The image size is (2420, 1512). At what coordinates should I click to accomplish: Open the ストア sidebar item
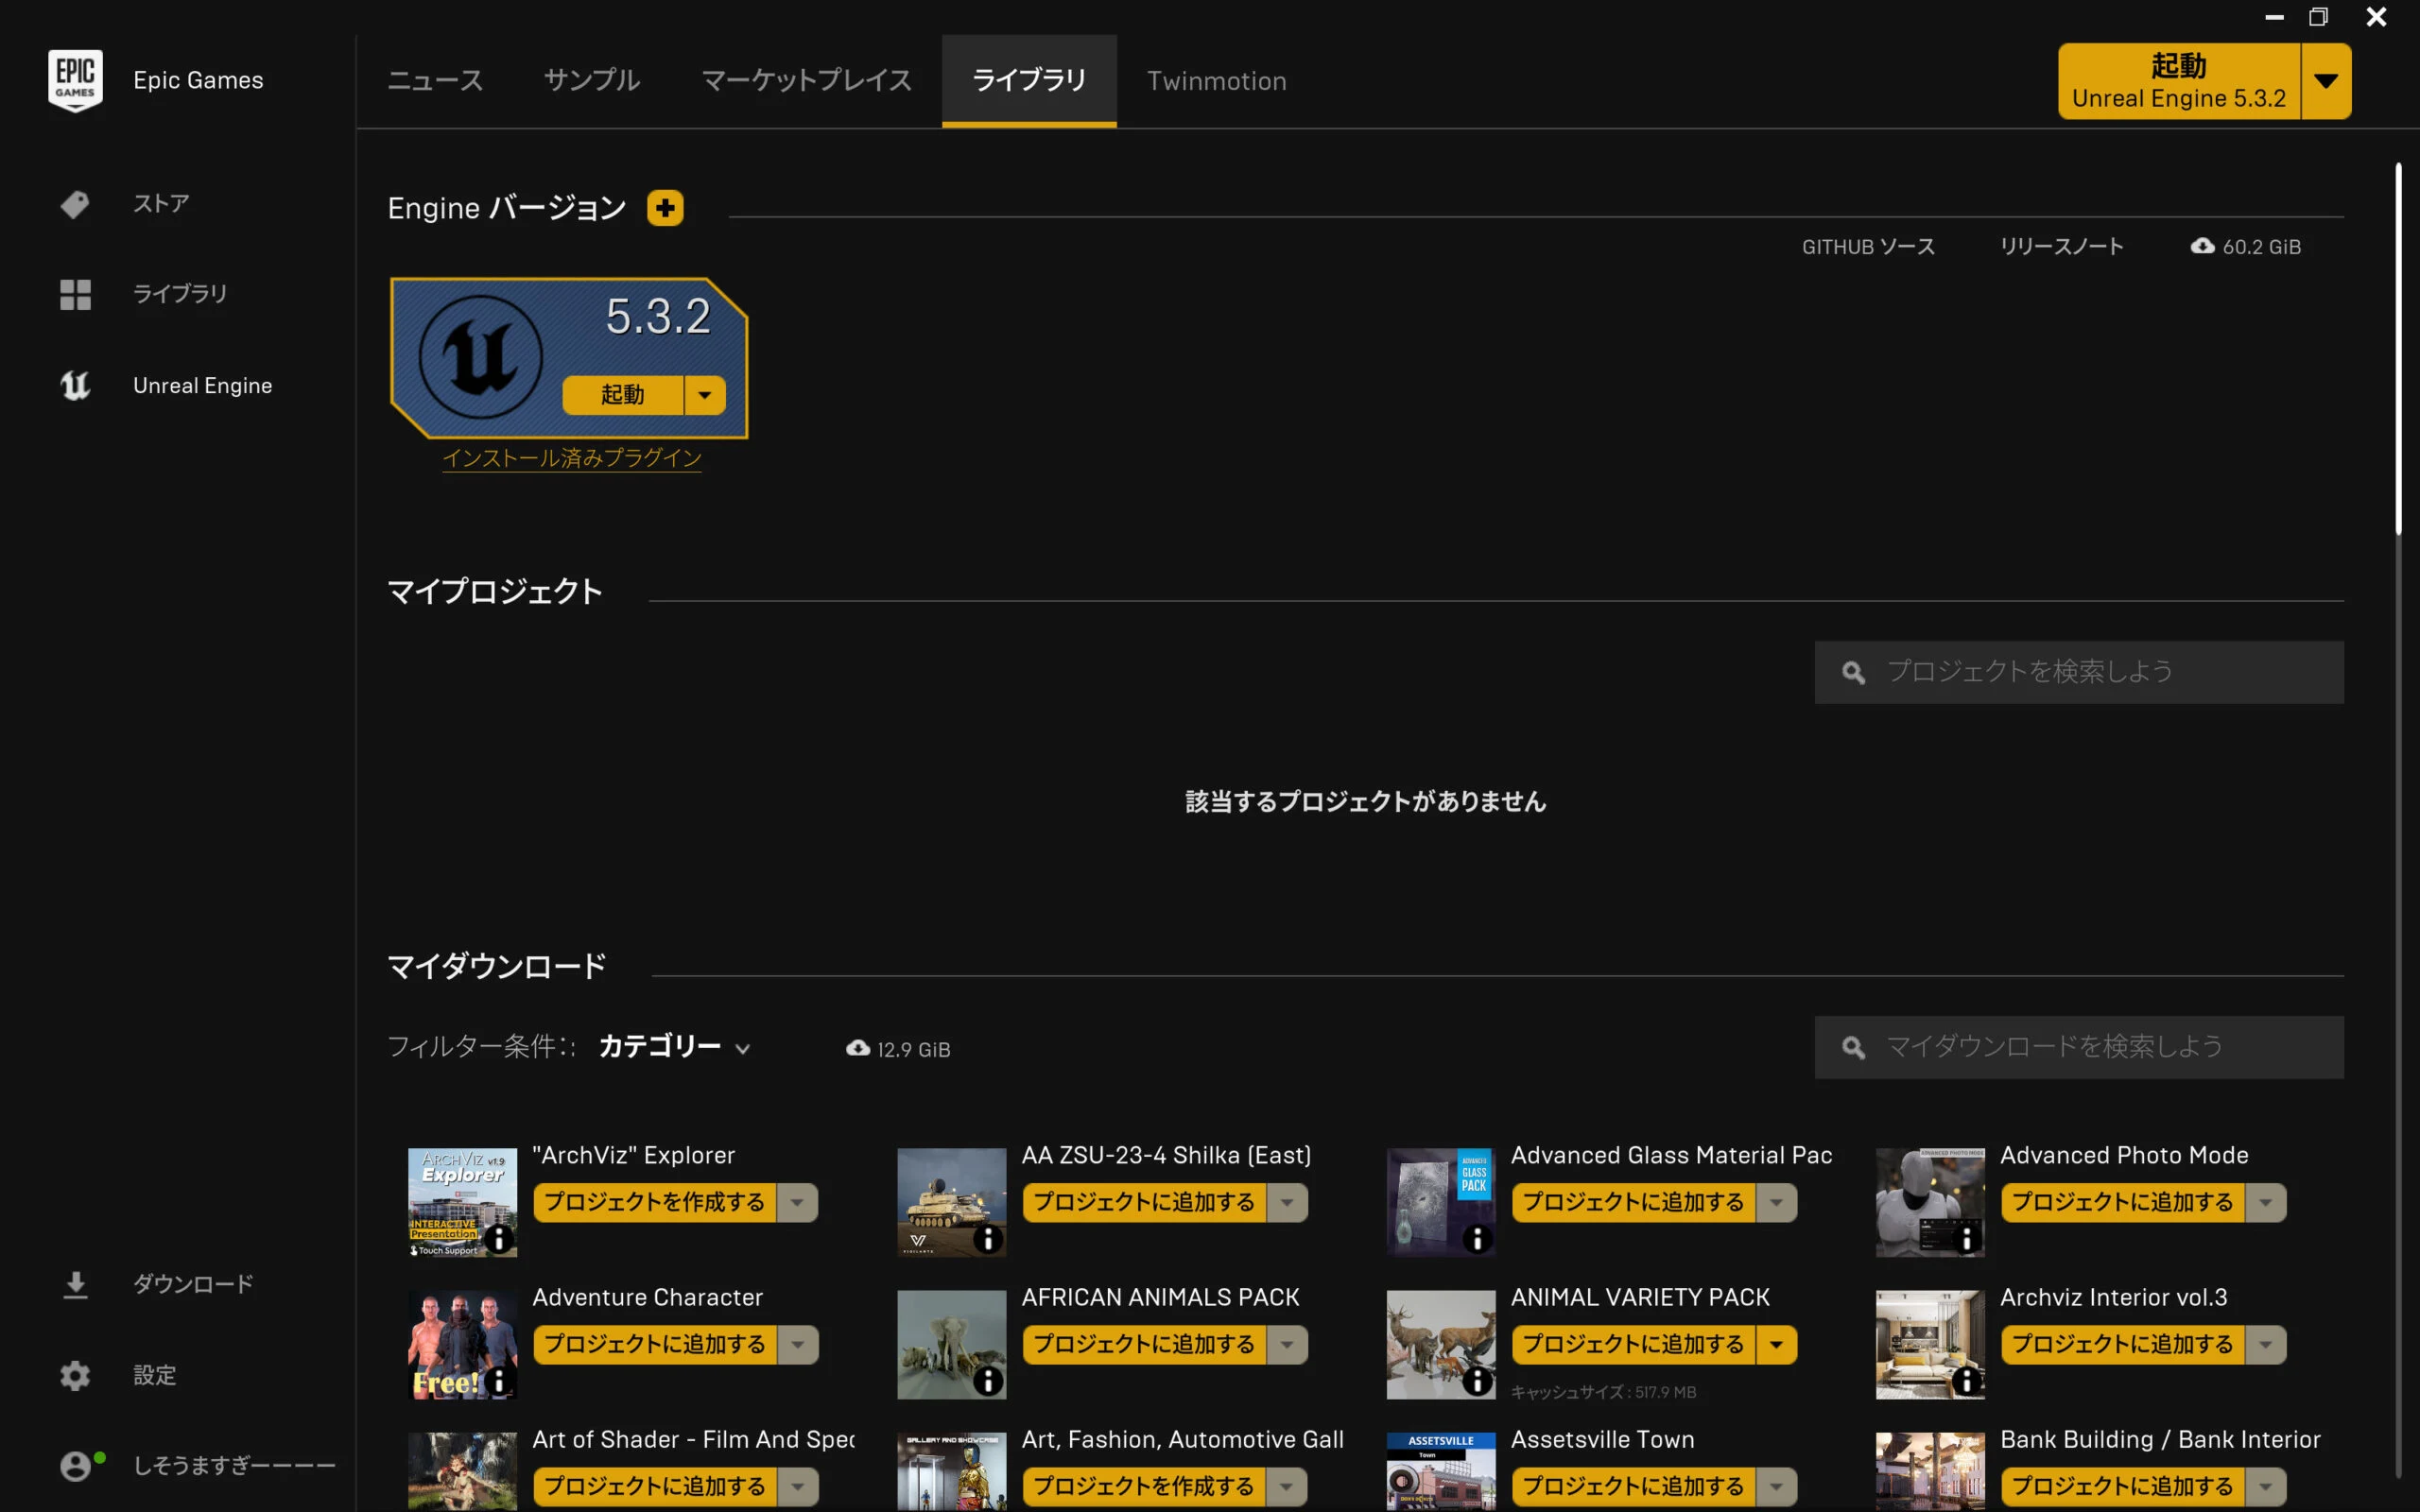coord(160,204)
